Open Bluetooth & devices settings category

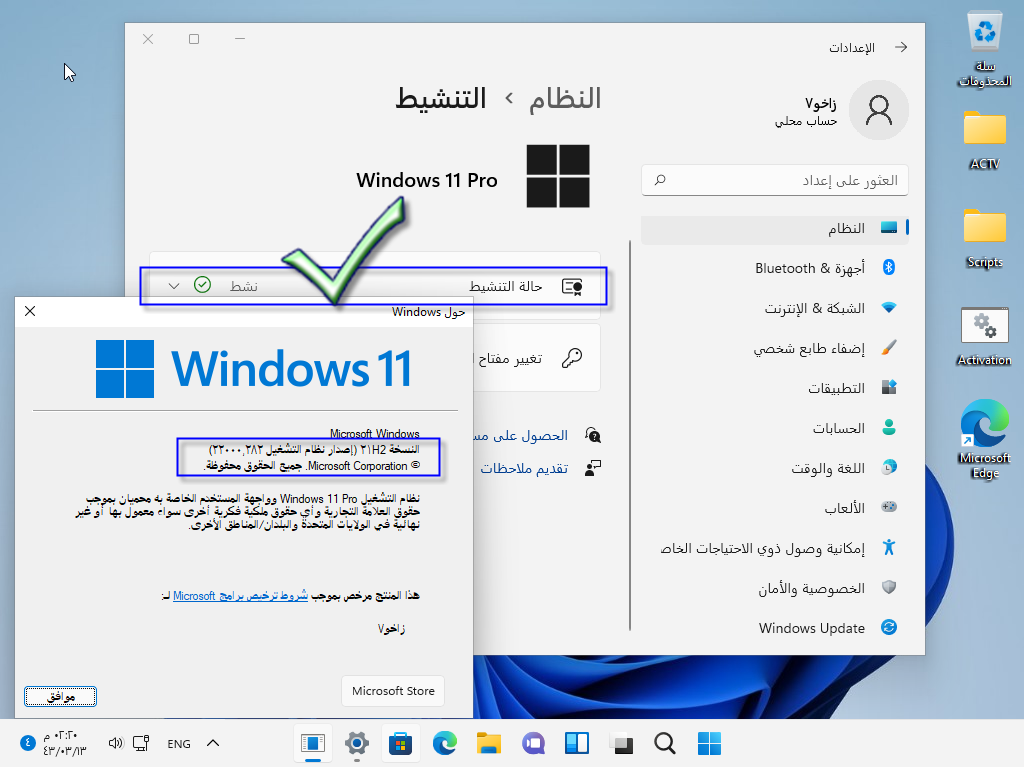pos(775,268)
